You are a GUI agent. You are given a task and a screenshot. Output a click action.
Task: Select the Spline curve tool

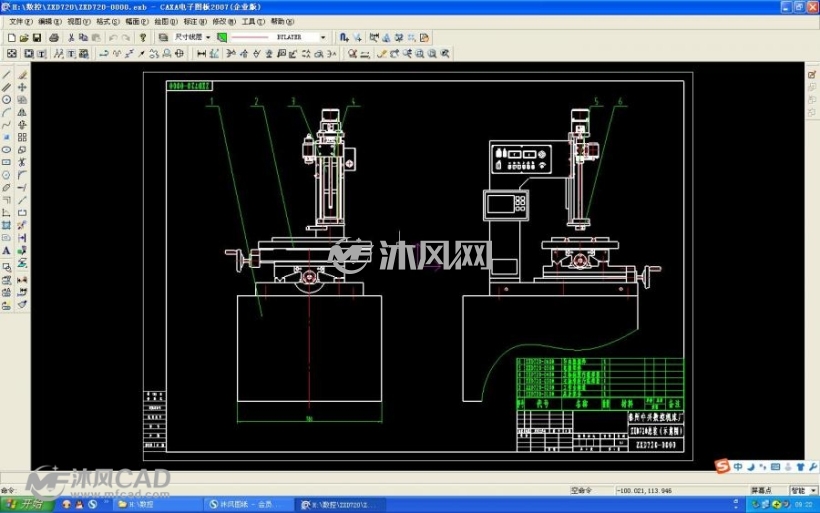(6, 124)
